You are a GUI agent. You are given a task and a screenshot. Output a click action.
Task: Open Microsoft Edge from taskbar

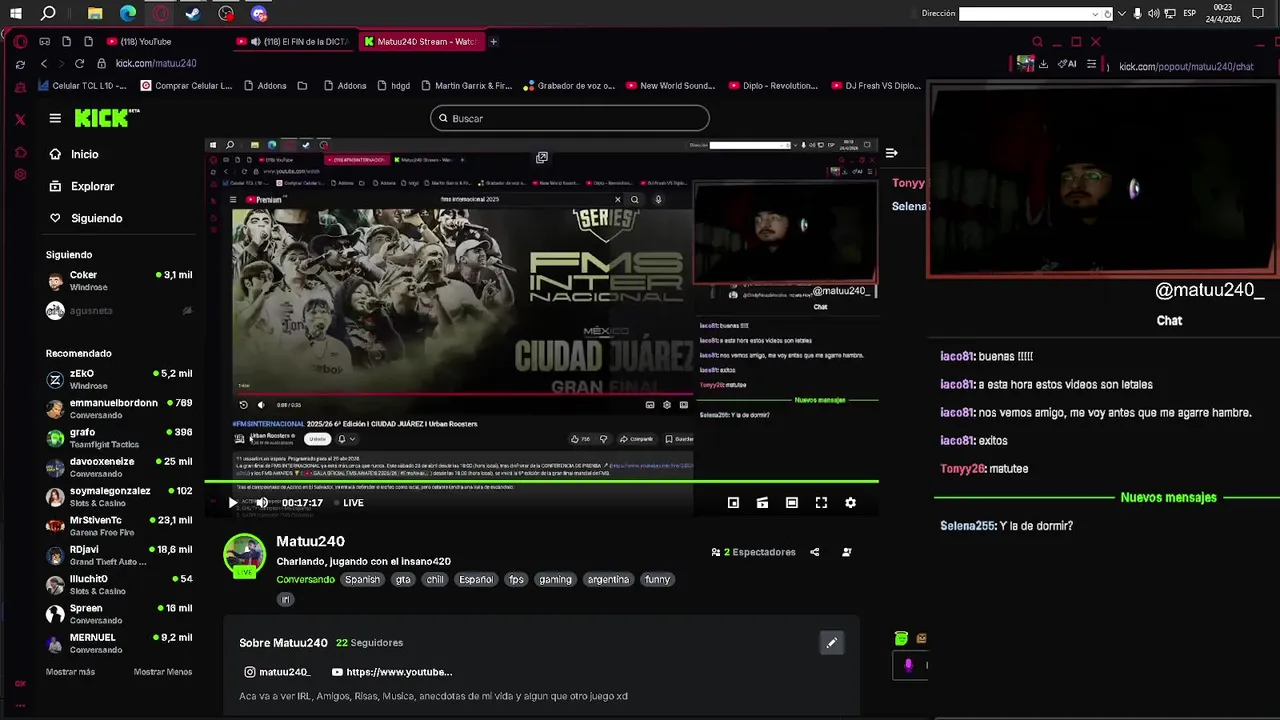pos(128,13)
